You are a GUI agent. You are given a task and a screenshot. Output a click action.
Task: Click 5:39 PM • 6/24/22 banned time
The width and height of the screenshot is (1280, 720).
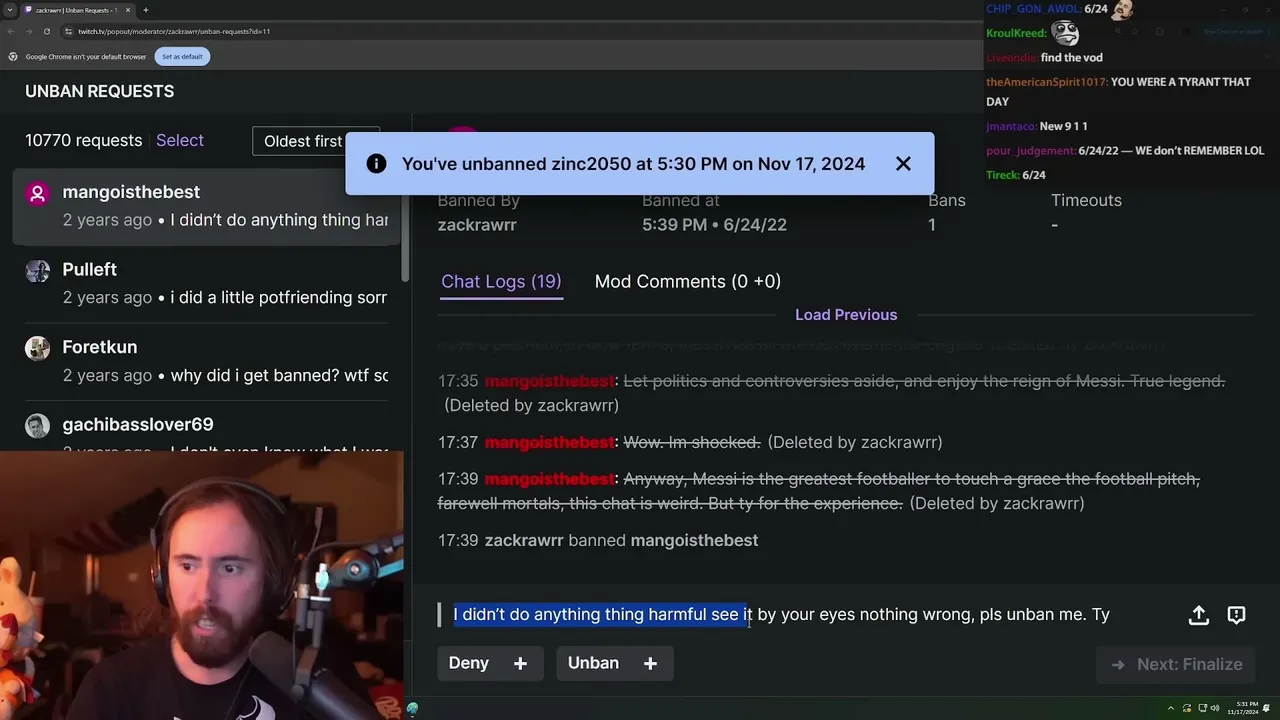pyautogui.click(x=714, y=225)
